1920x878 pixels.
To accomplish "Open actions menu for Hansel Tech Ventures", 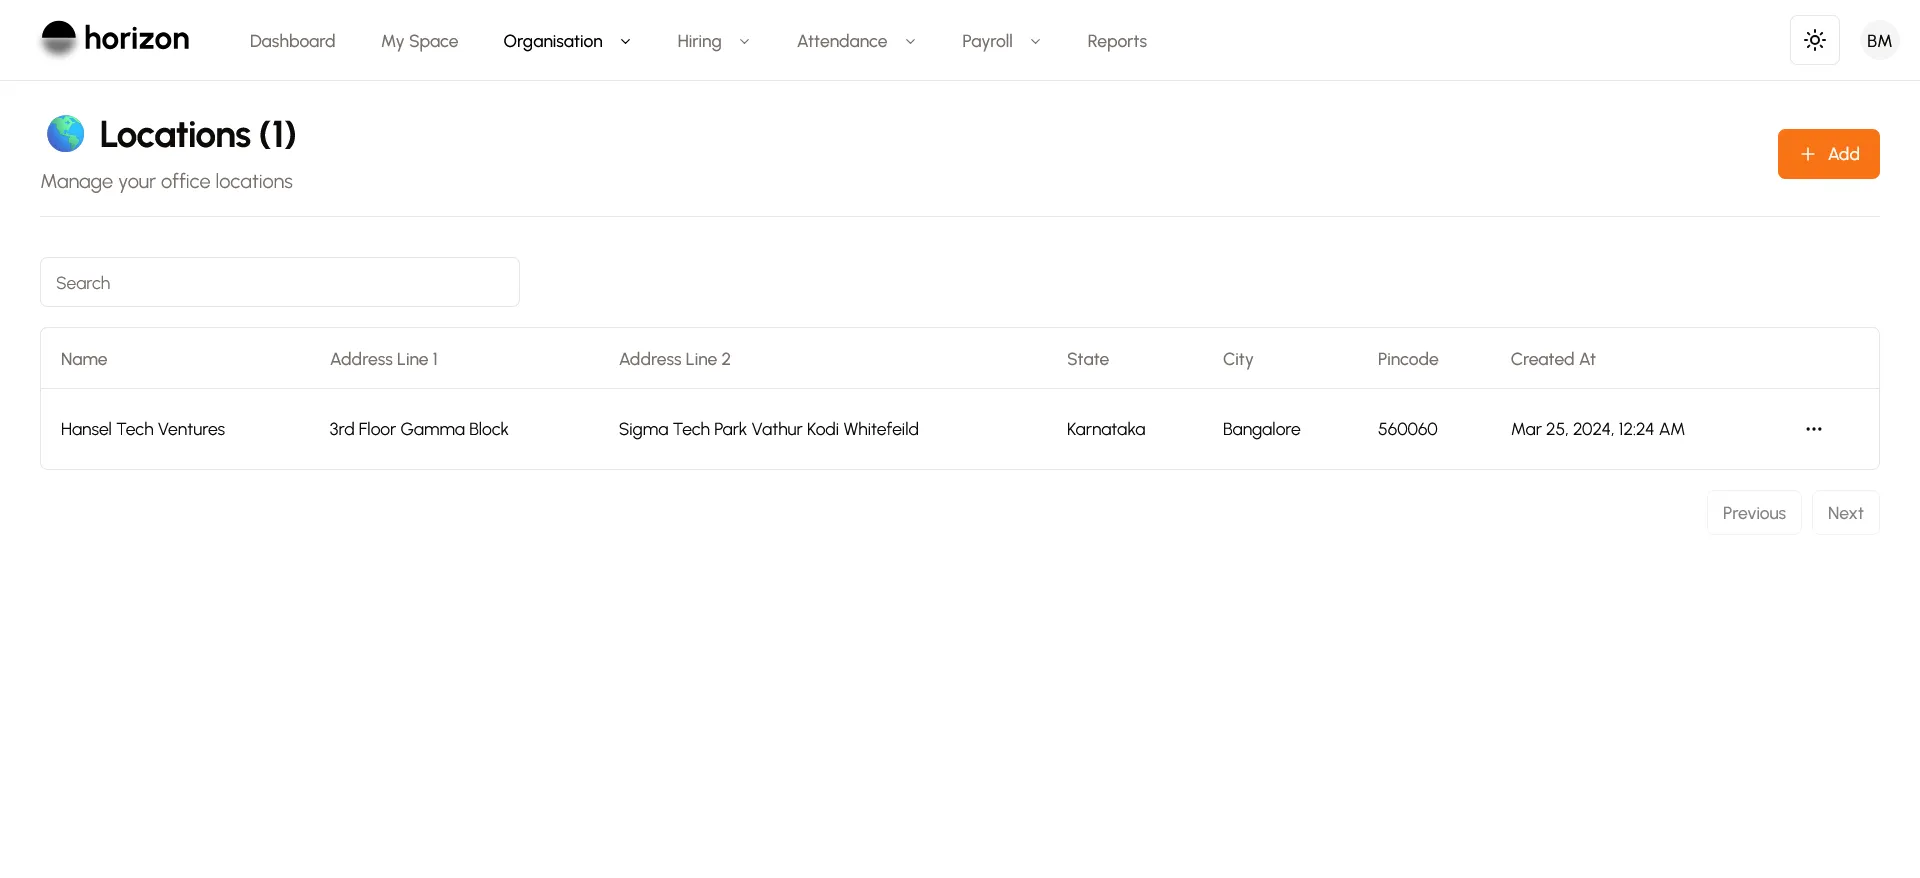I will pos(1813,429).
